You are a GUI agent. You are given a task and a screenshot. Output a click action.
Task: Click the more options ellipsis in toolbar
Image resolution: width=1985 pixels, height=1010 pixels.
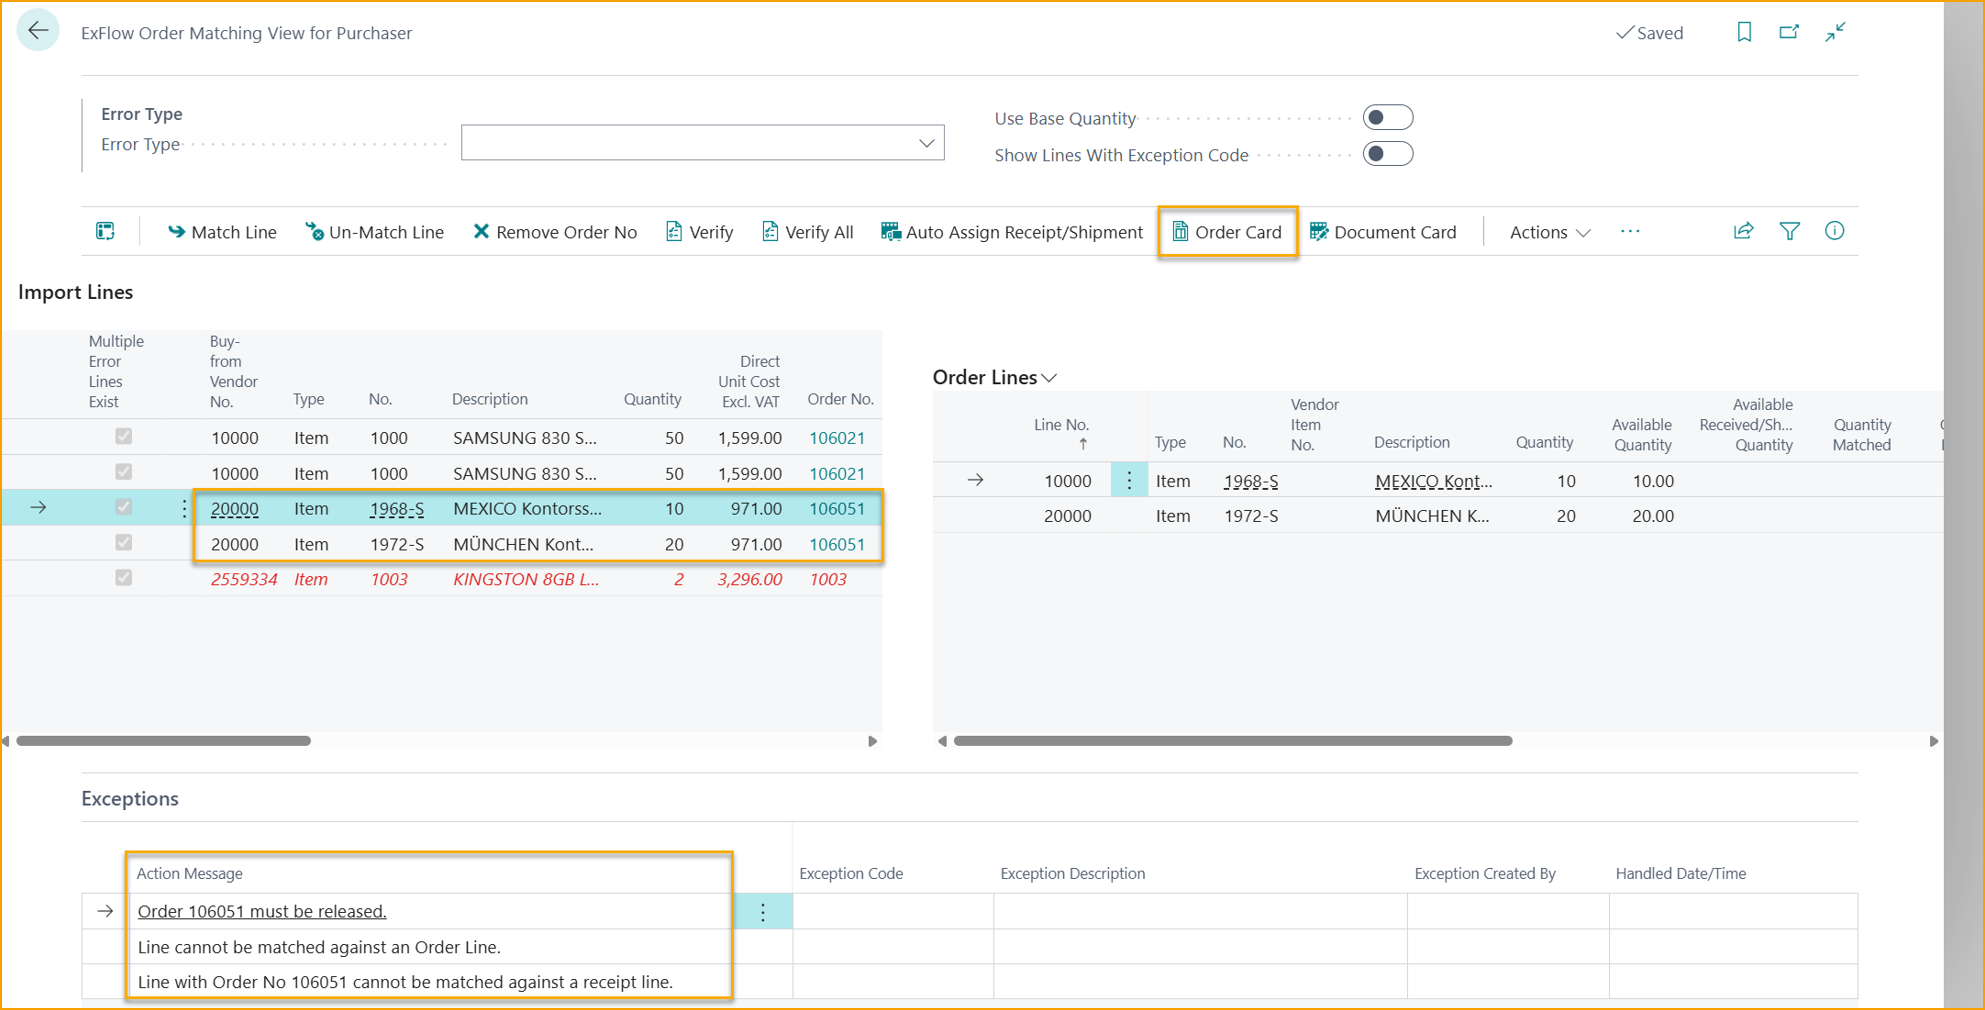(x=1630, y=231)
